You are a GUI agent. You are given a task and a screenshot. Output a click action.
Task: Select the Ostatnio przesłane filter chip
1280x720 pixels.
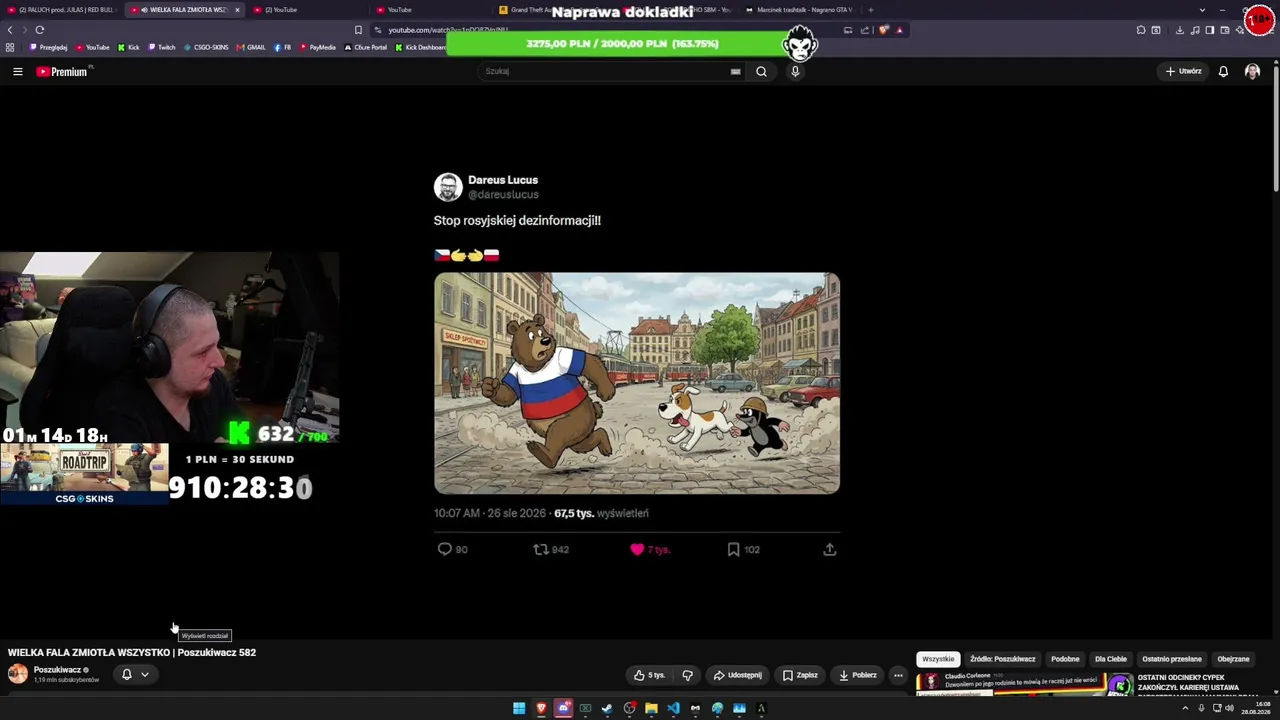[1172, 659]
